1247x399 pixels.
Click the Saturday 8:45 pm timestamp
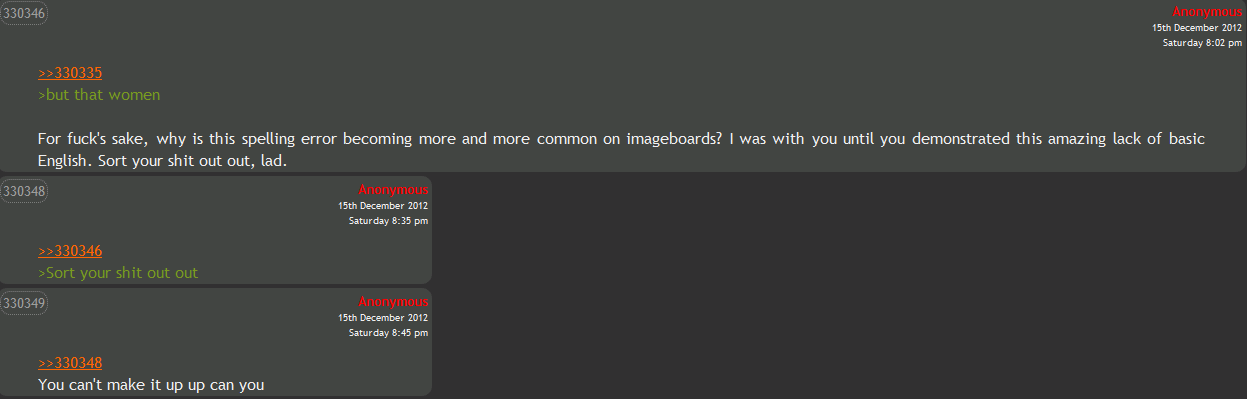[388, 333]
